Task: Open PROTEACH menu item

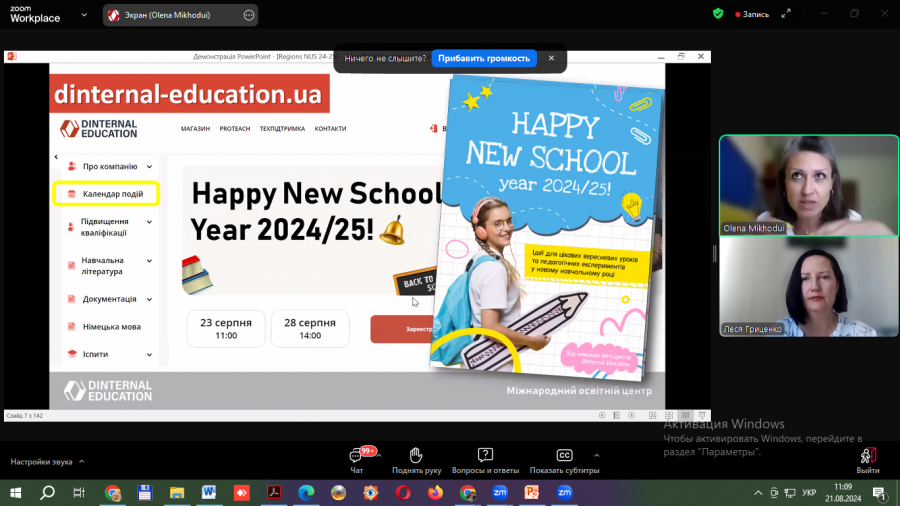Action: [235, 129]
